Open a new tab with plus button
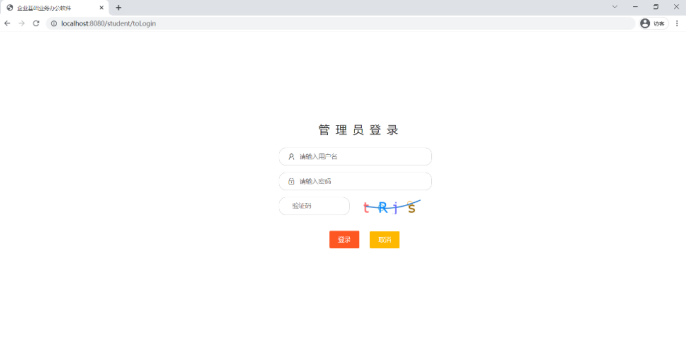This screenshot has width=686, height=361. 118,8
